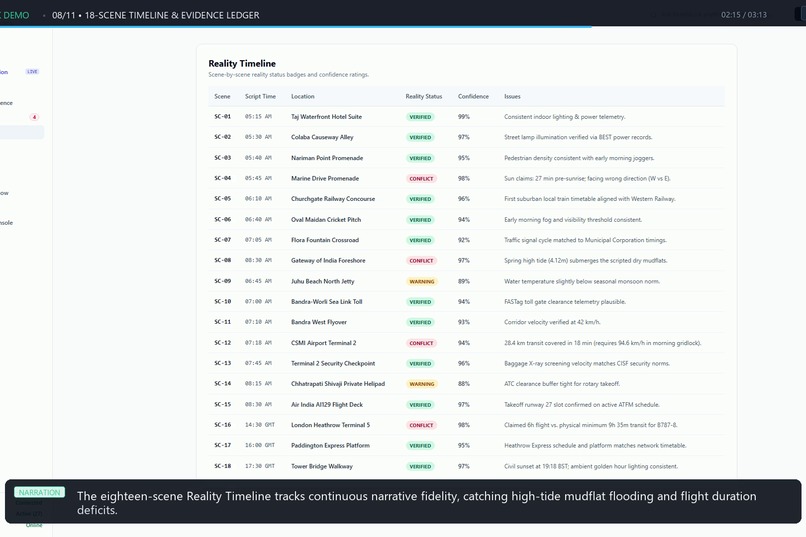
Task: Select Gateway of India Foreshore location
Action: [x=328, y=261]
